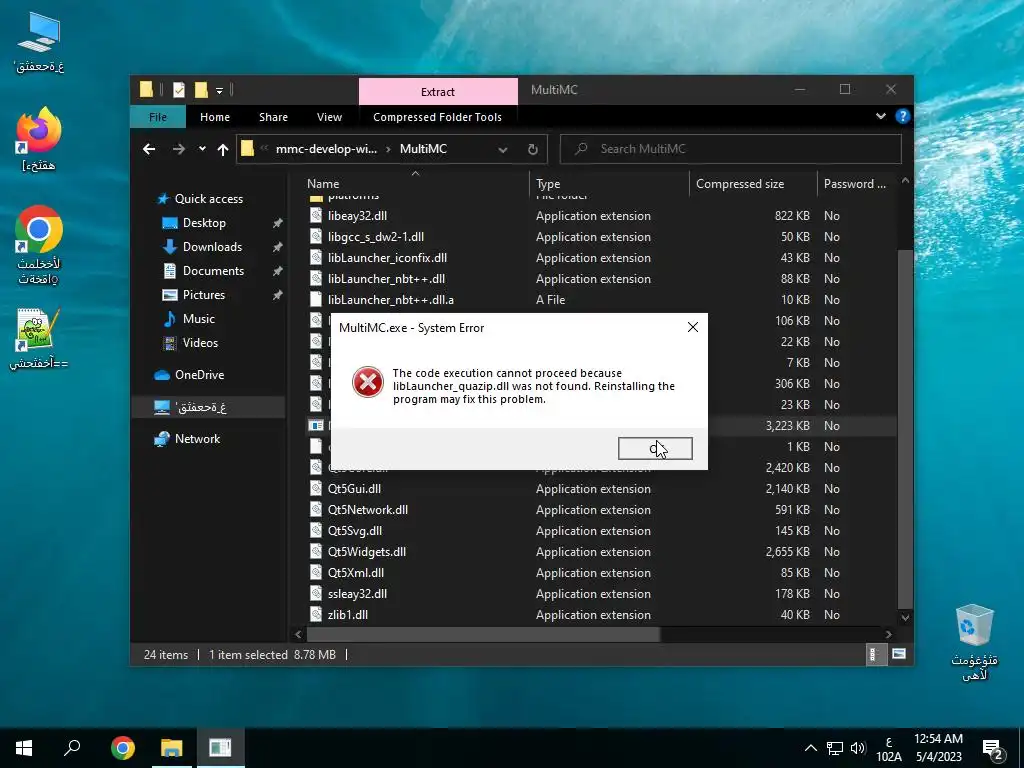Select Recycle Bin desktop icon
Screen dimensions: 1024x768
coord(974,643)
